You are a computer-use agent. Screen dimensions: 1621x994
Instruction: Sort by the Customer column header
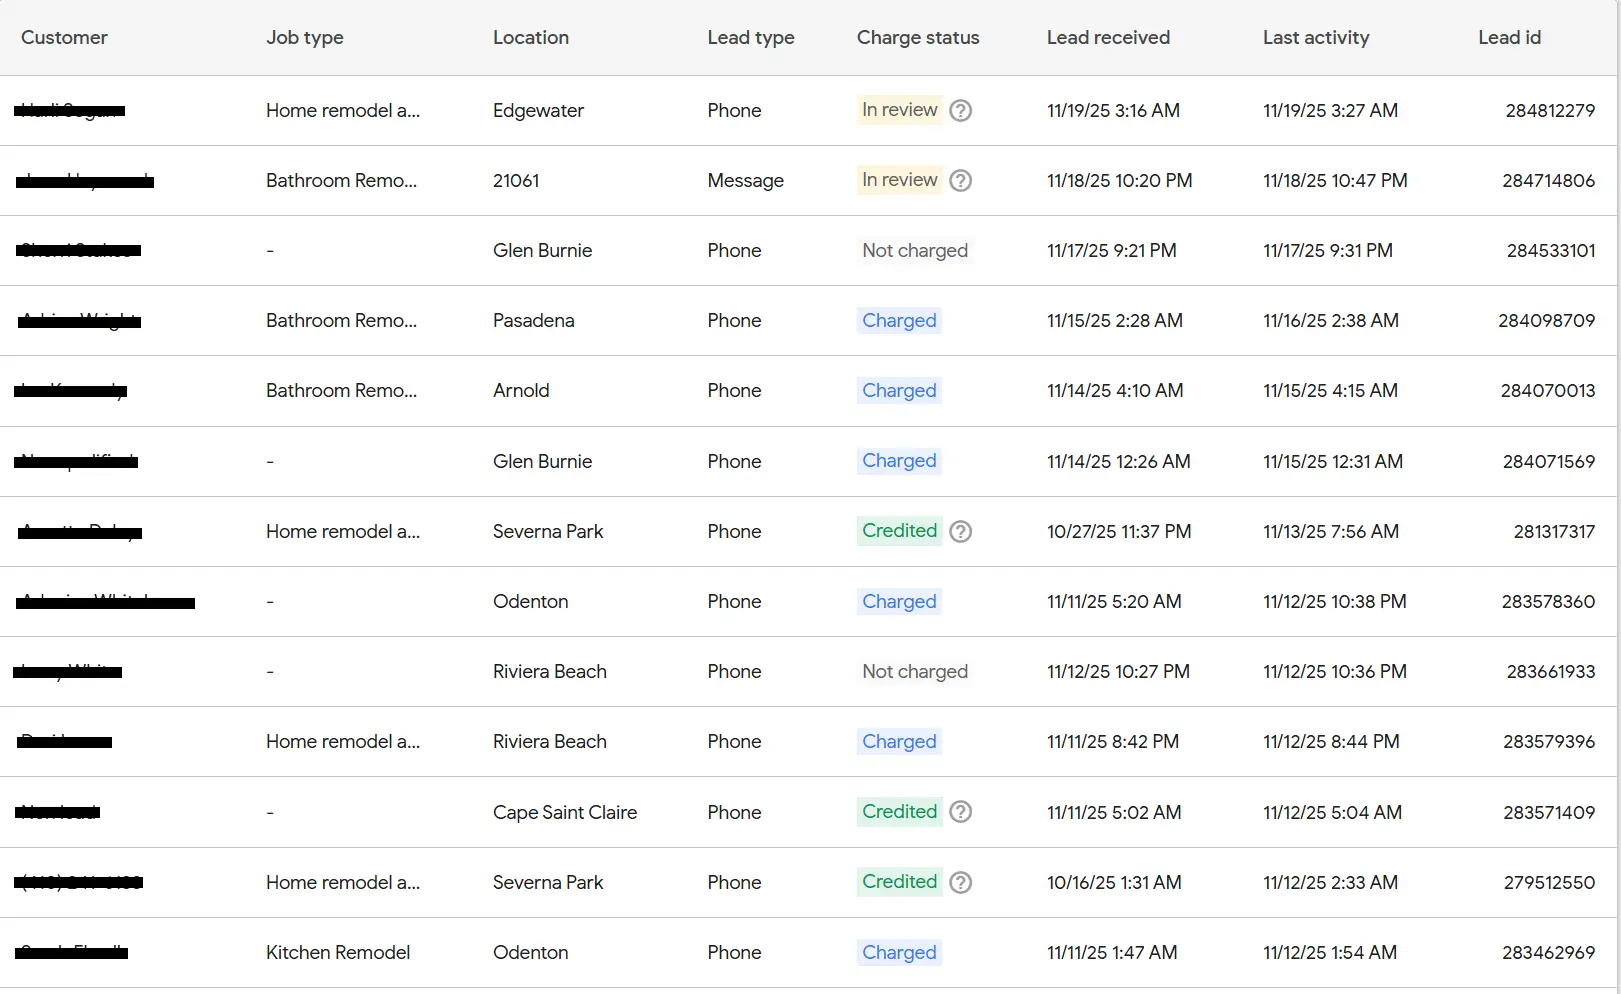pyautogui.click(x=64, y=37)
